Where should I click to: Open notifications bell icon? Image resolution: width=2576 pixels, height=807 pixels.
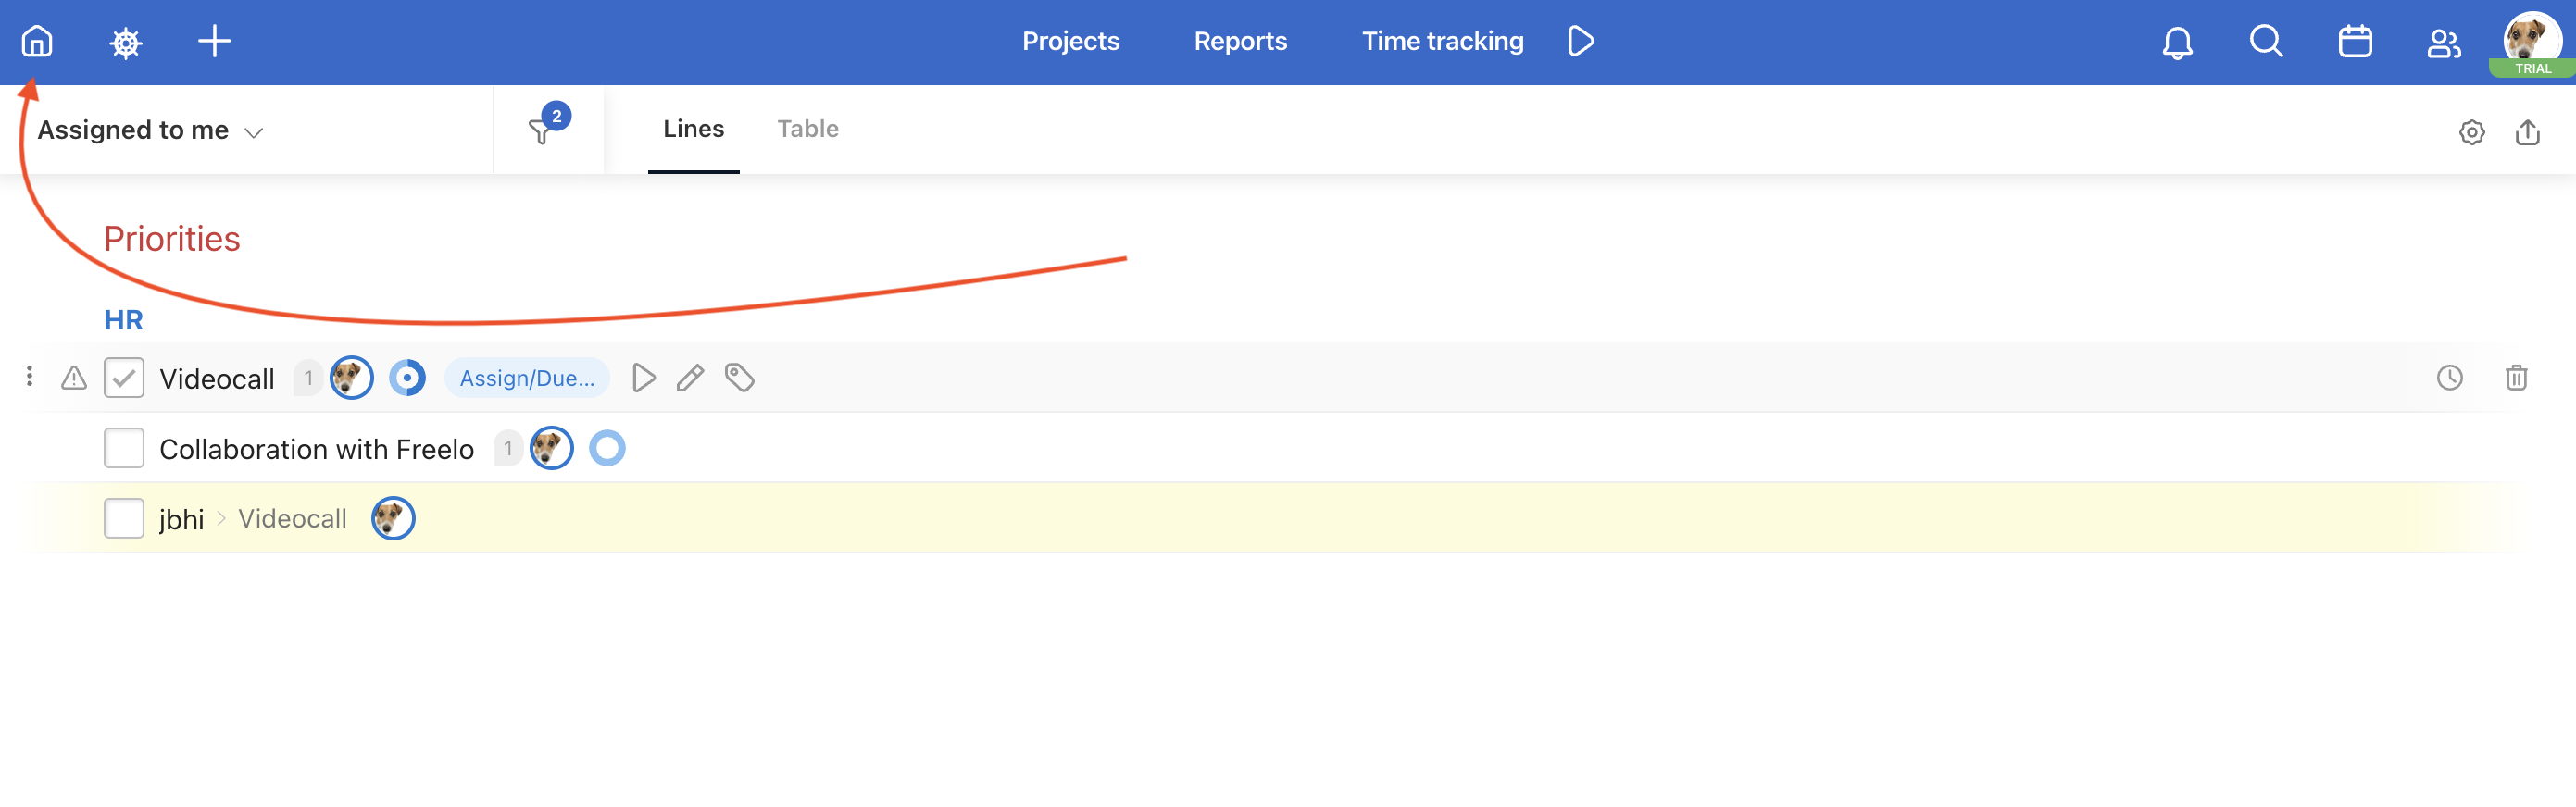pos(2177,42)
